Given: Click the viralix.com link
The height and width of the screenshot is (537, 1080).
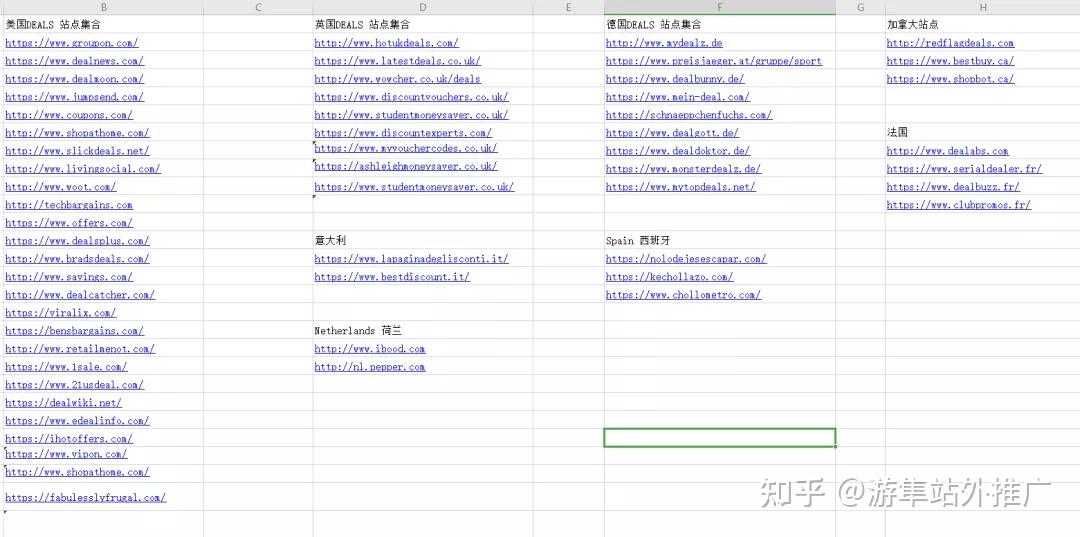Looking at the screenshot, I should (61, 313).
